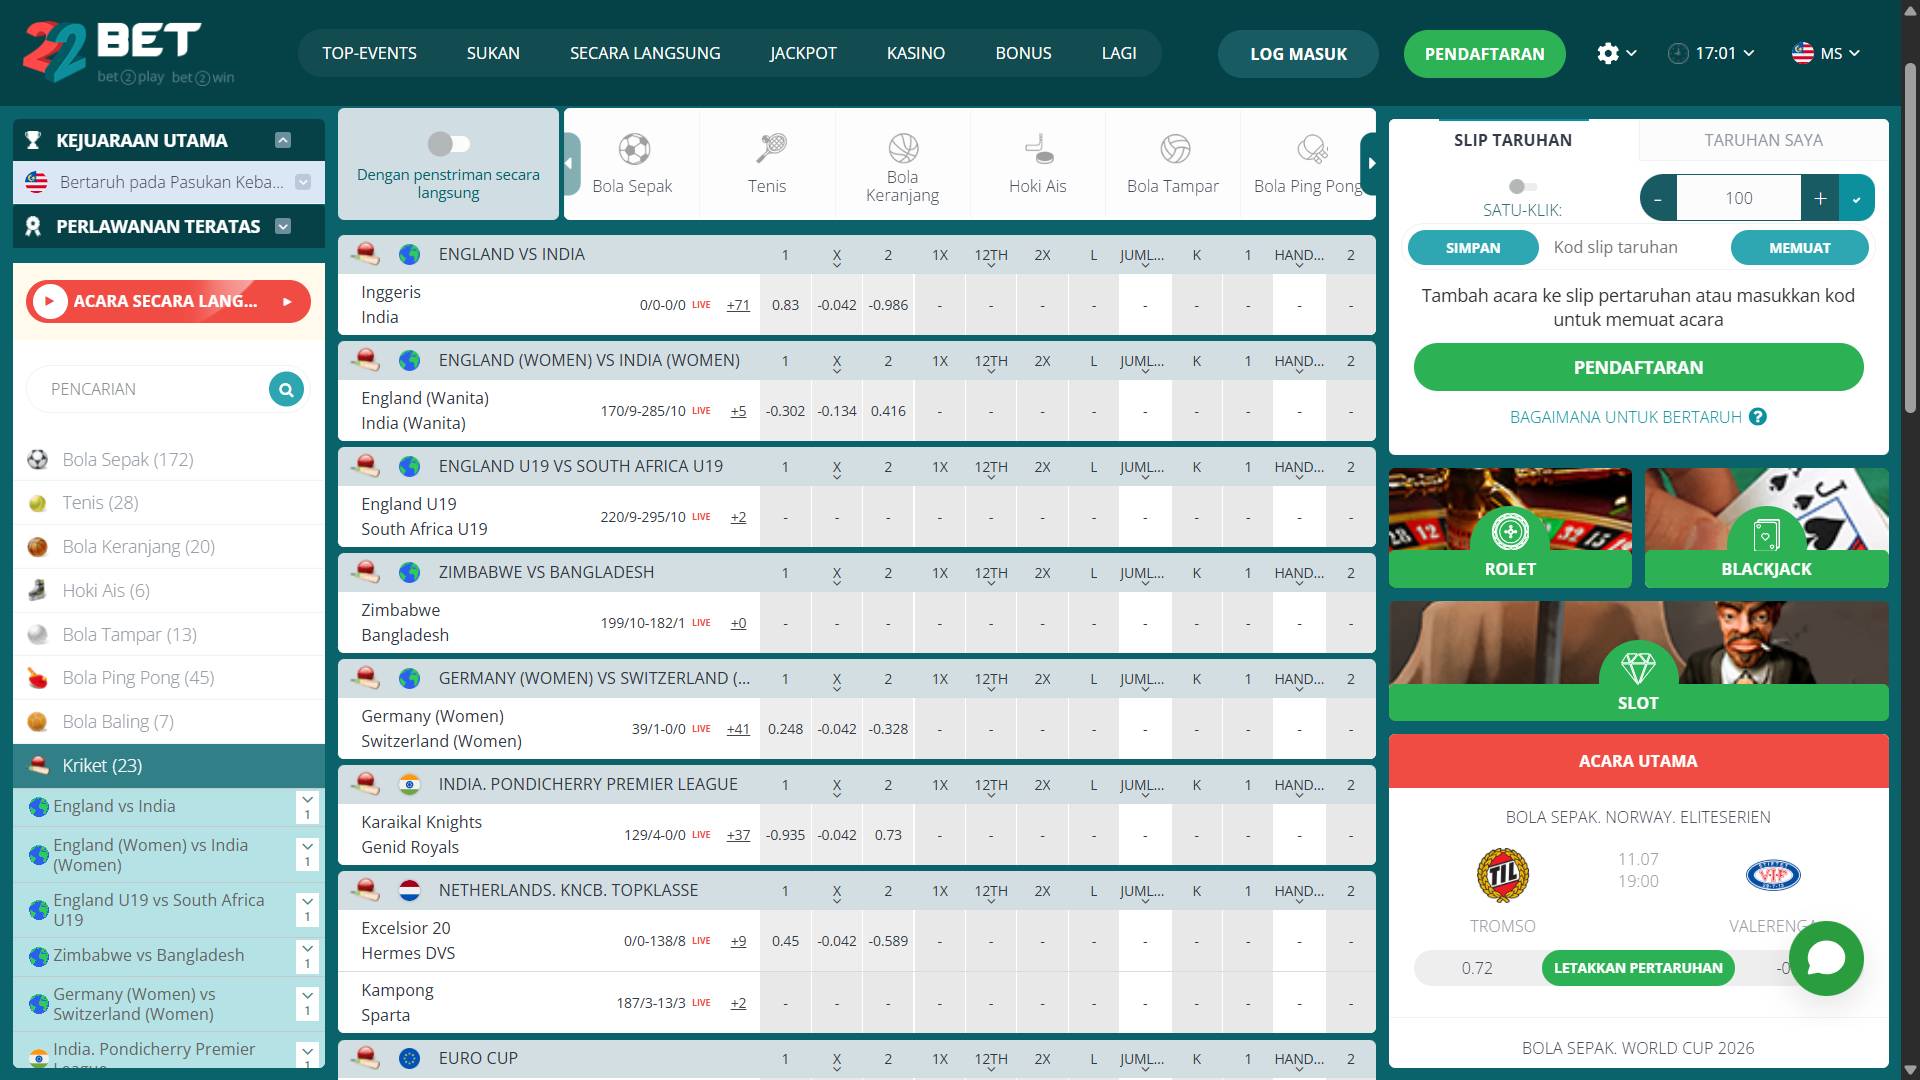Open the Slot casino tile
Screen dimensions: 1920x1080
click(1638, 661)
